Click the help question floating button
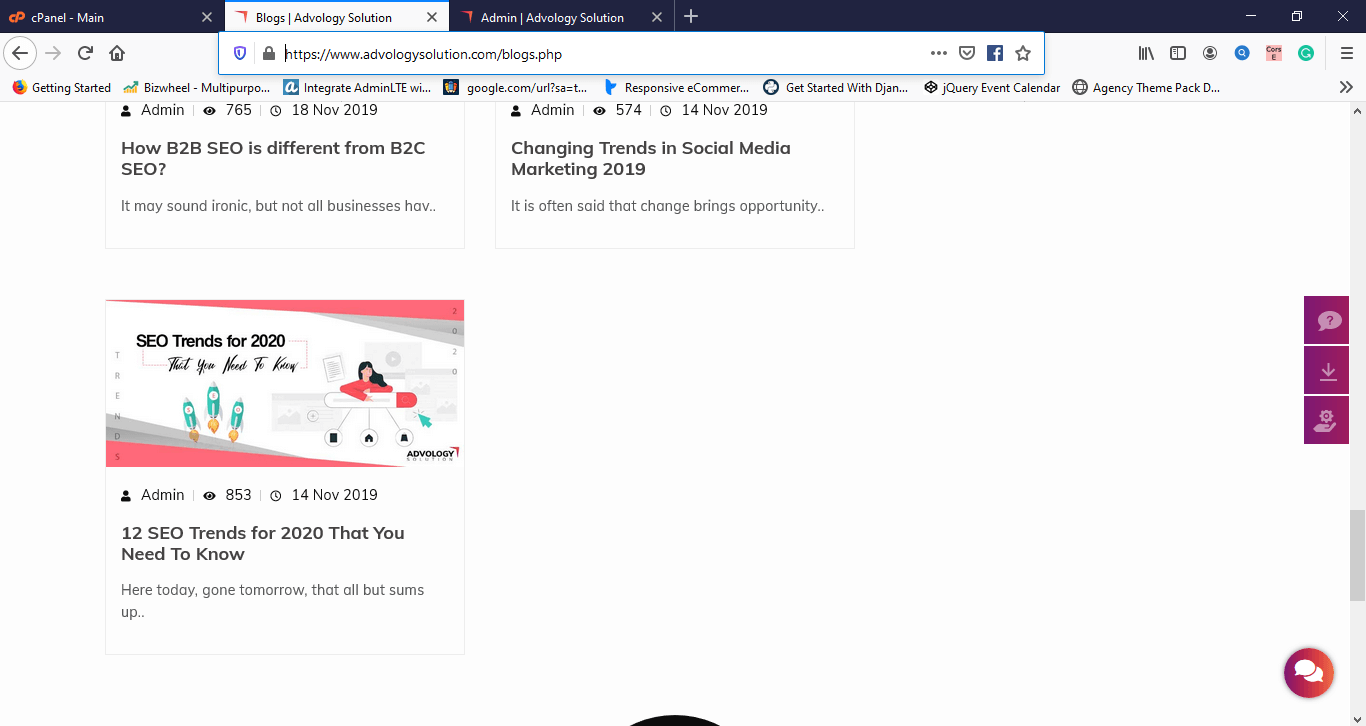 coord(1327,320)
